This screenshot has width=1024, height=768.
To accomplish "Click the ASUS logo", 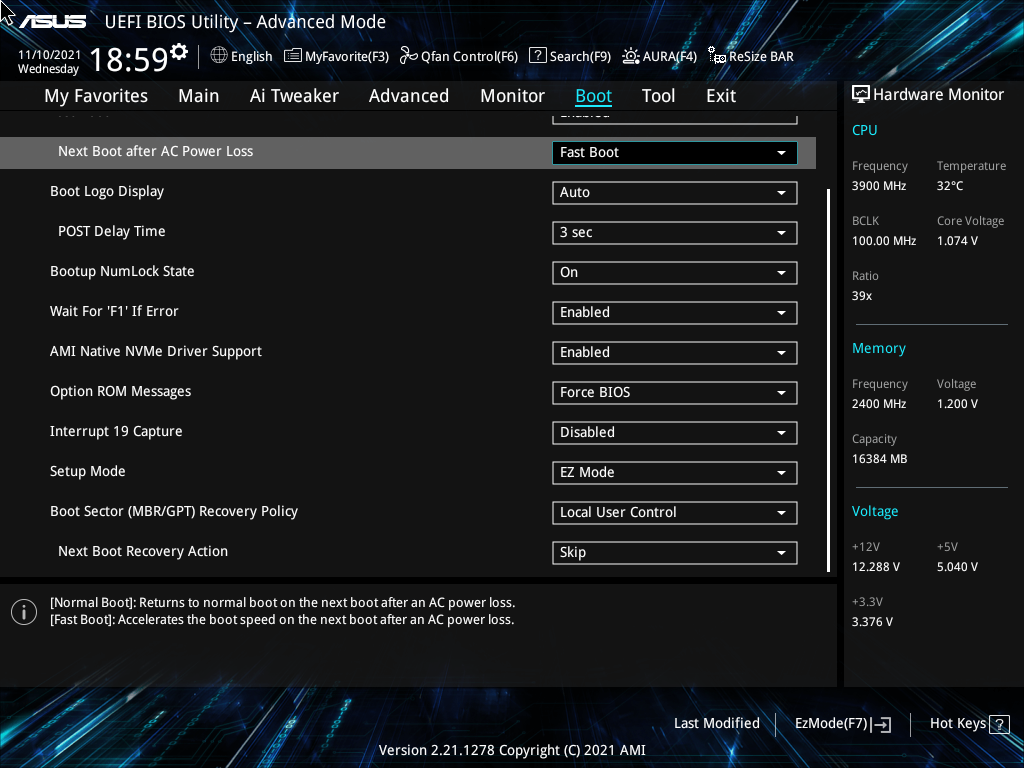I will pyautogui.click(x=52, y=22).
